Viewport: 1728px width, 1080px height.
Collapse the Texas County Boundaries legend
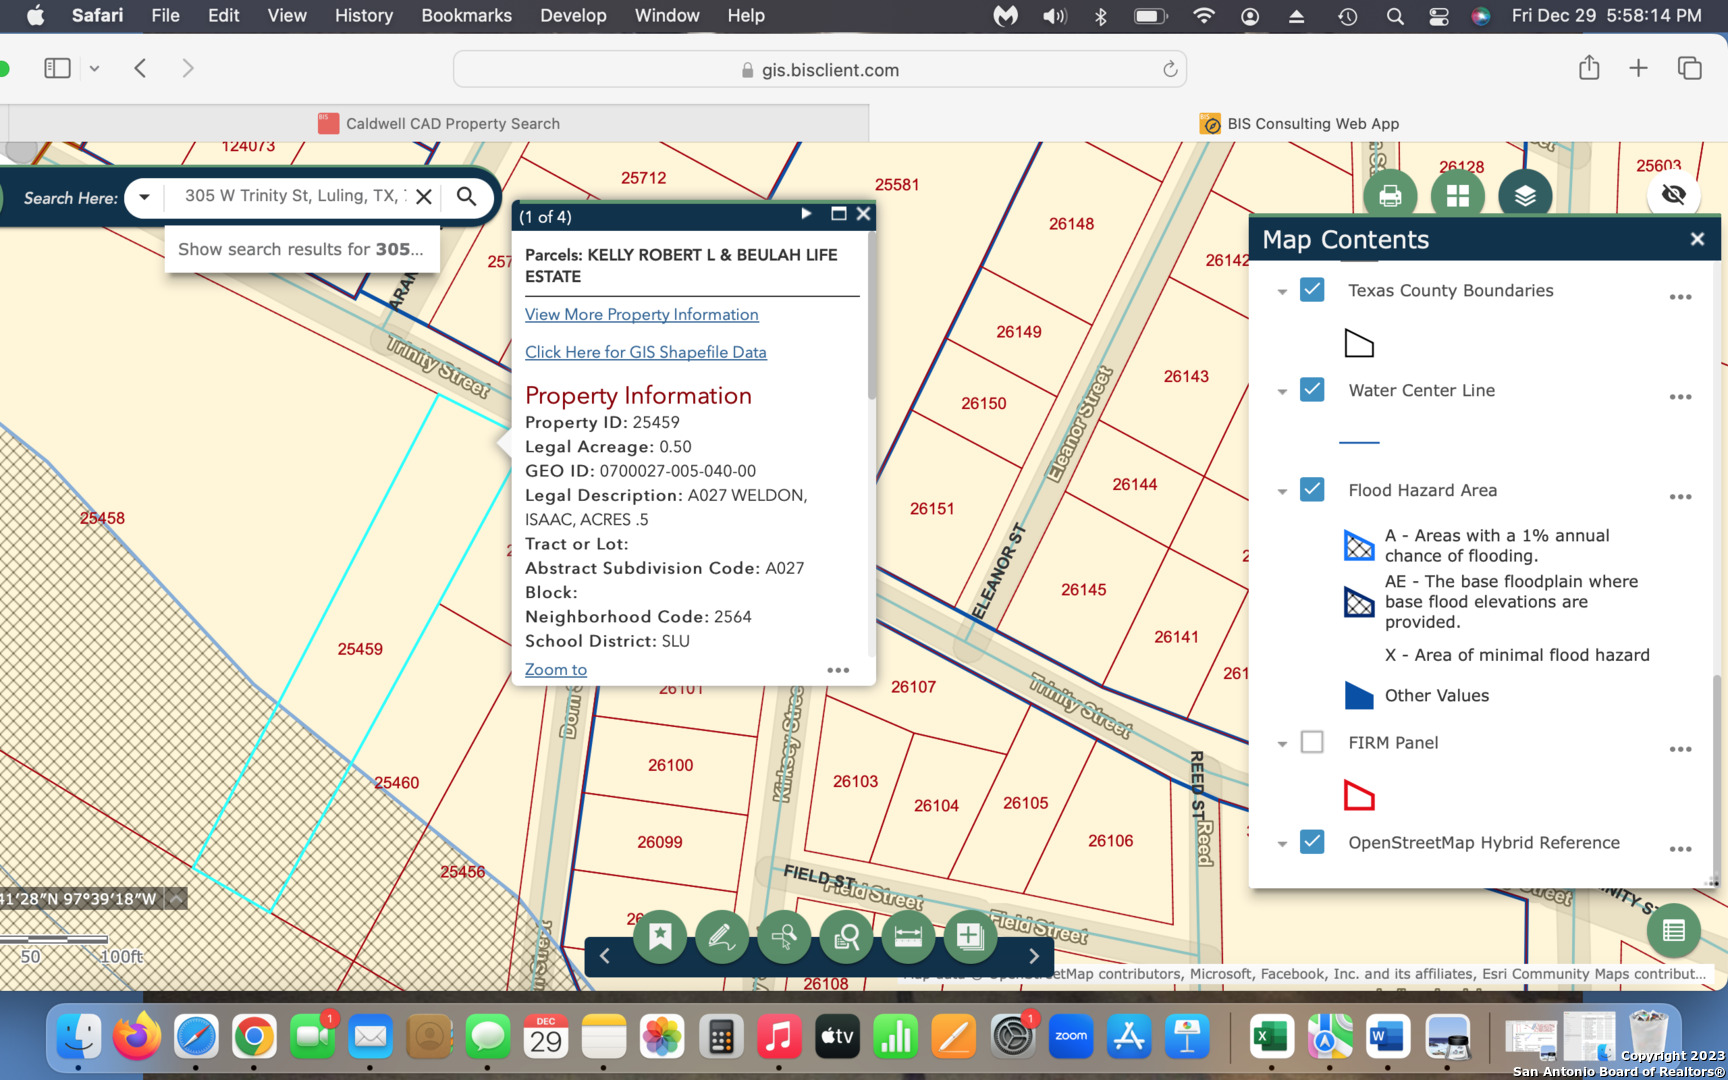click(x=1282, y=292)
